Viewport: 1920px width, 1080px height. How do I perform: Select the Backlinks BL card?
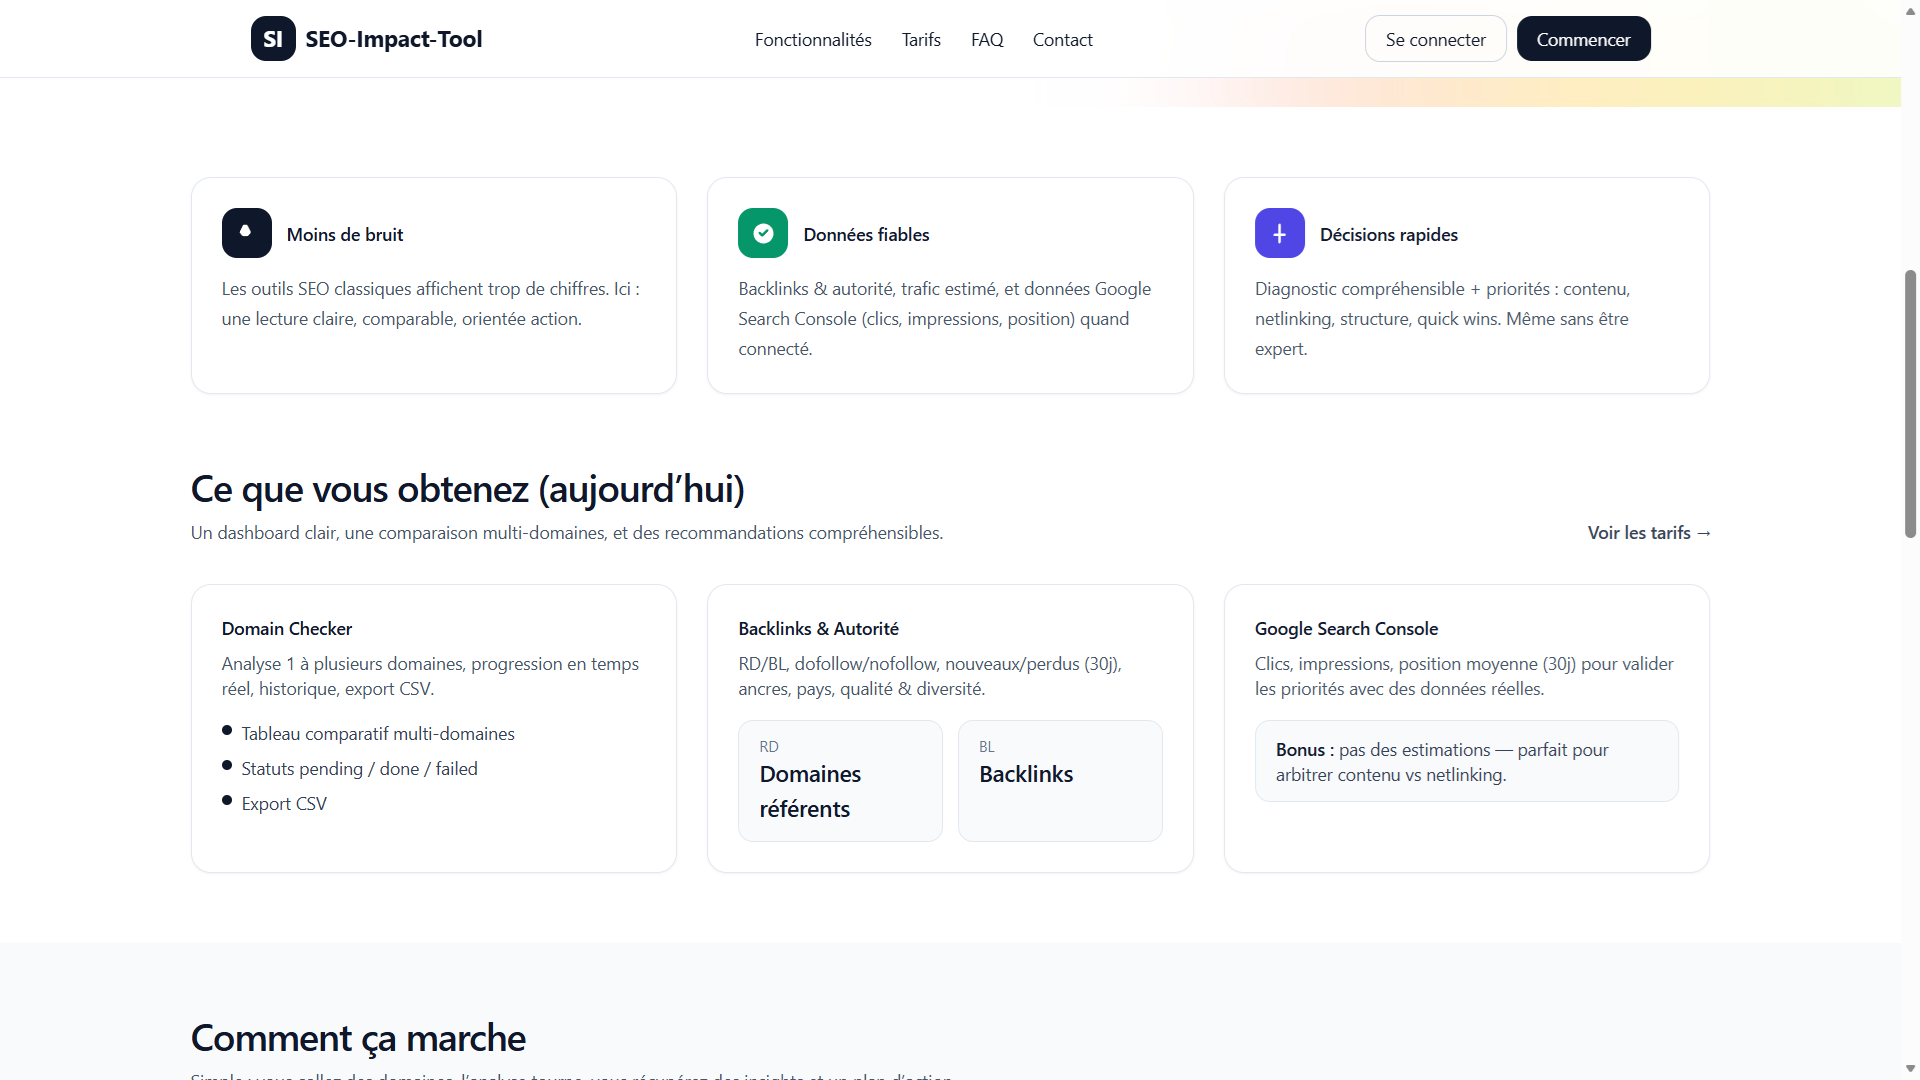pos(1060,781)
